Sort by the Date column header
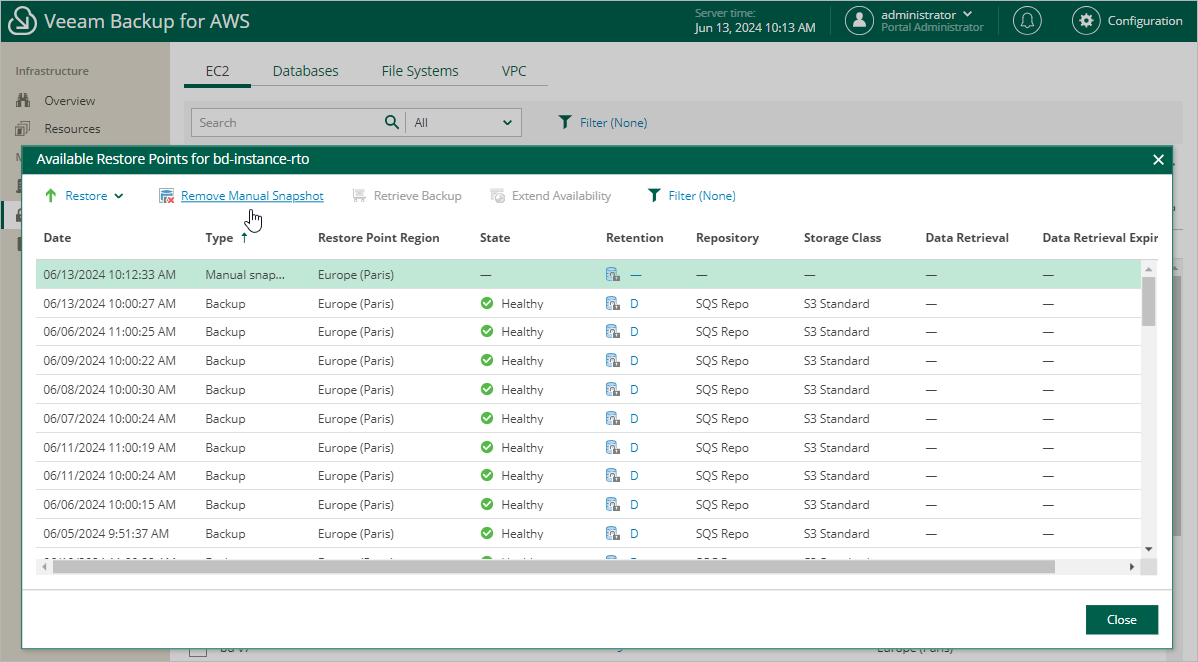The height and width of the screenshot is (662, 1198). pos(57,238)
